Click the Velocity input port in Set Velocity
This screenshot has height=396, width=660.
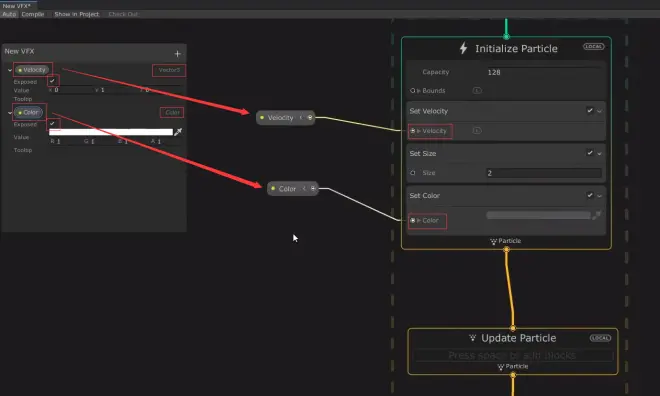coord(412,131)
